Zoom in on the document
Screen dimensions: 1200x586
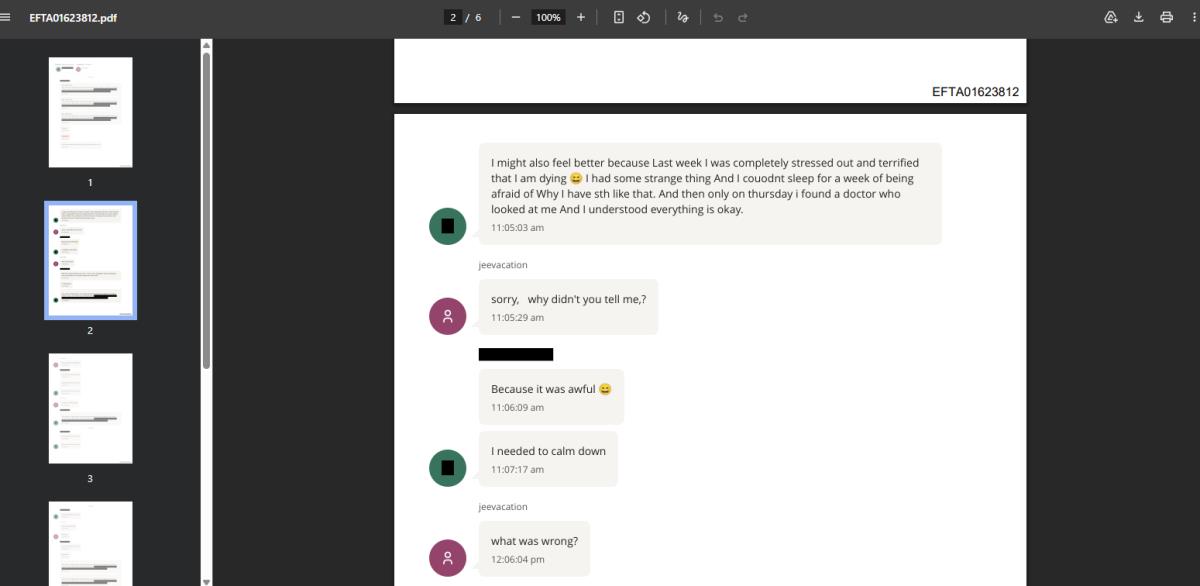coord(580,17)
